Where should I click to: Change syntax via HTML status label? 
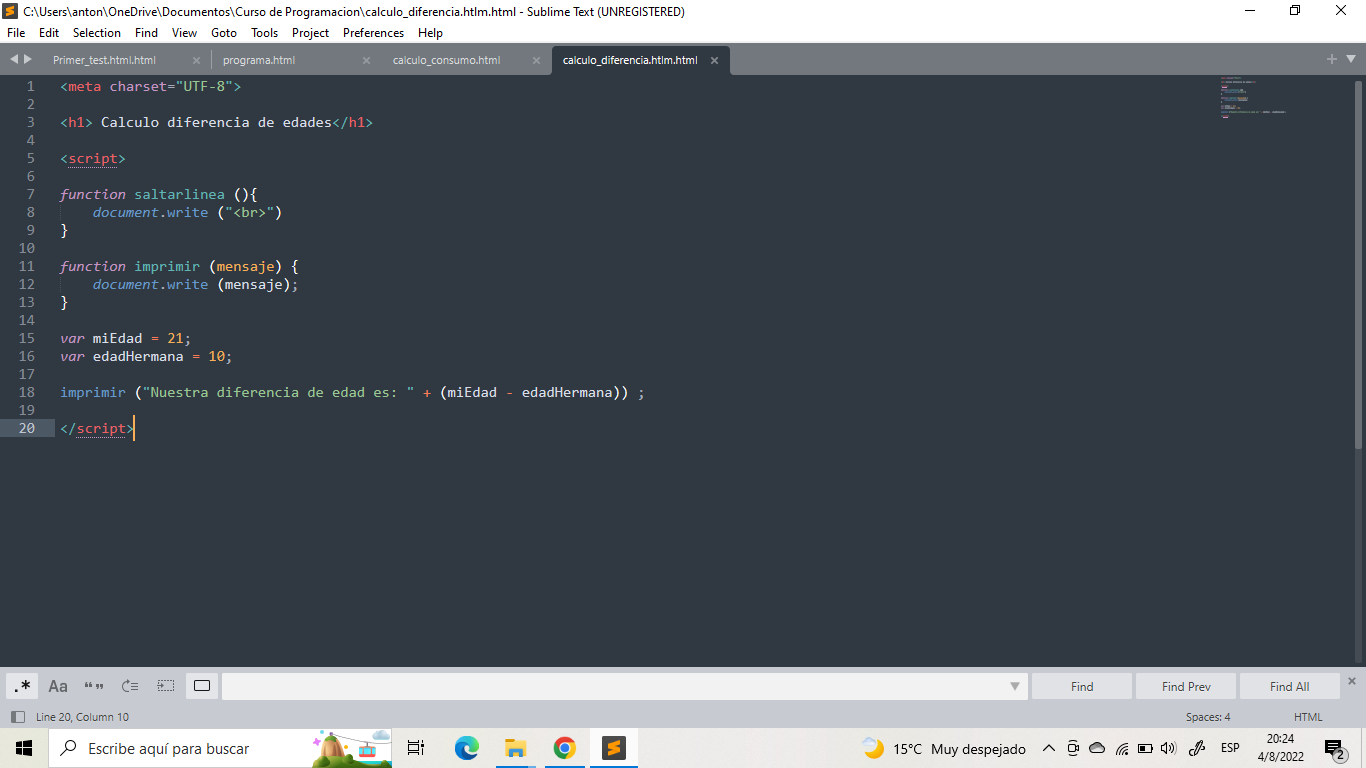click(1308, 717)
